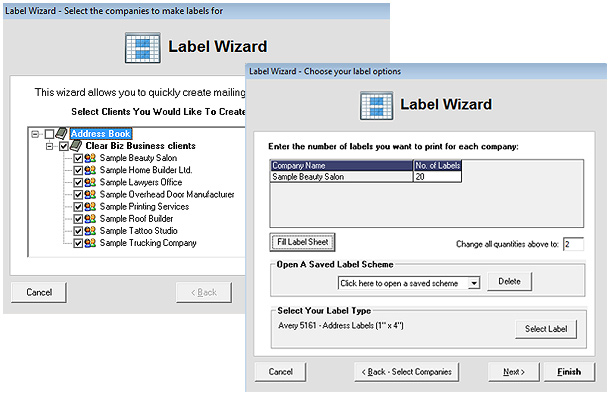Select Sample Roof Builder tree label
The image size is (610, 396).
coord(136,219)
